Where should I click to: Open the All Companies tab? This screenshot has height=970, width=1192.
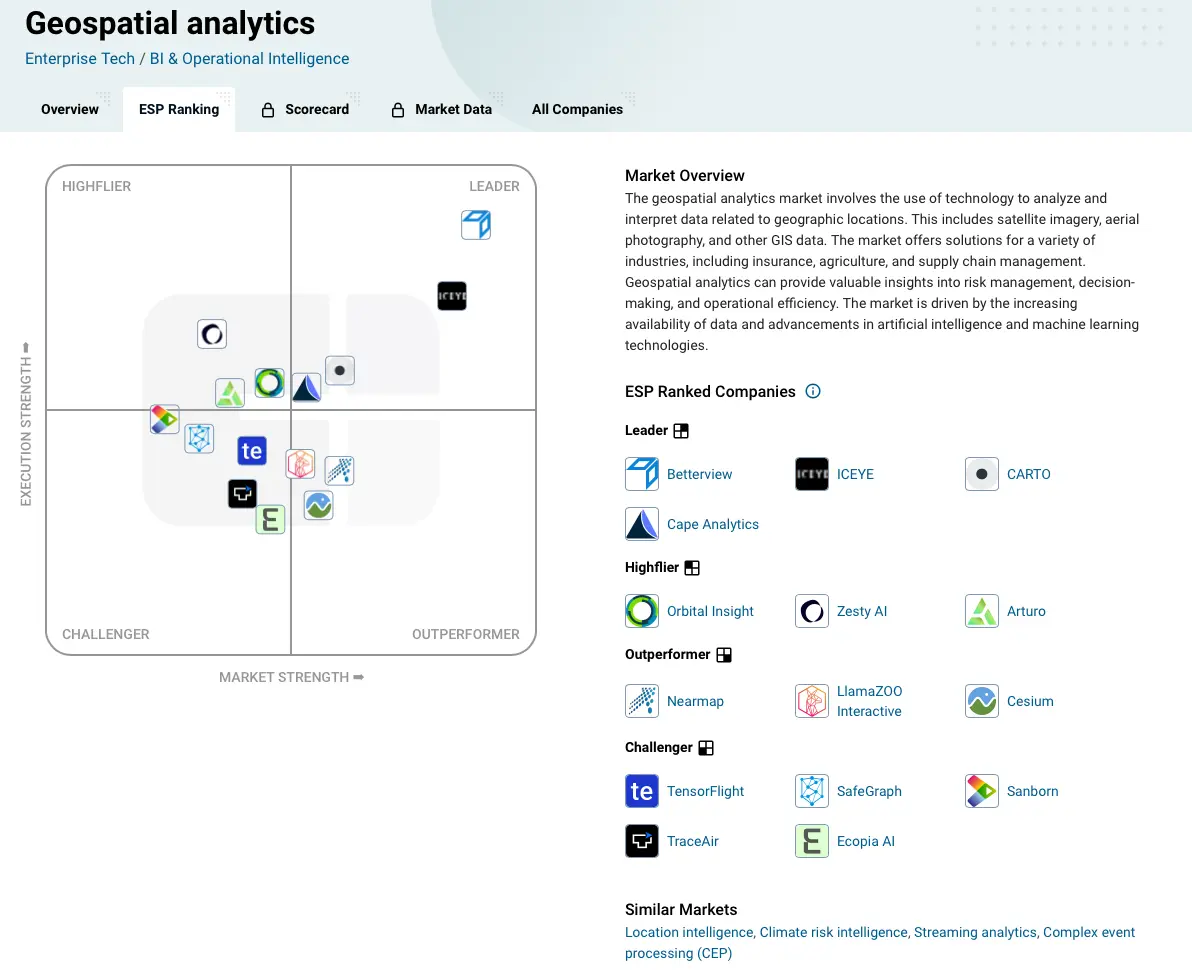point(577,109)
